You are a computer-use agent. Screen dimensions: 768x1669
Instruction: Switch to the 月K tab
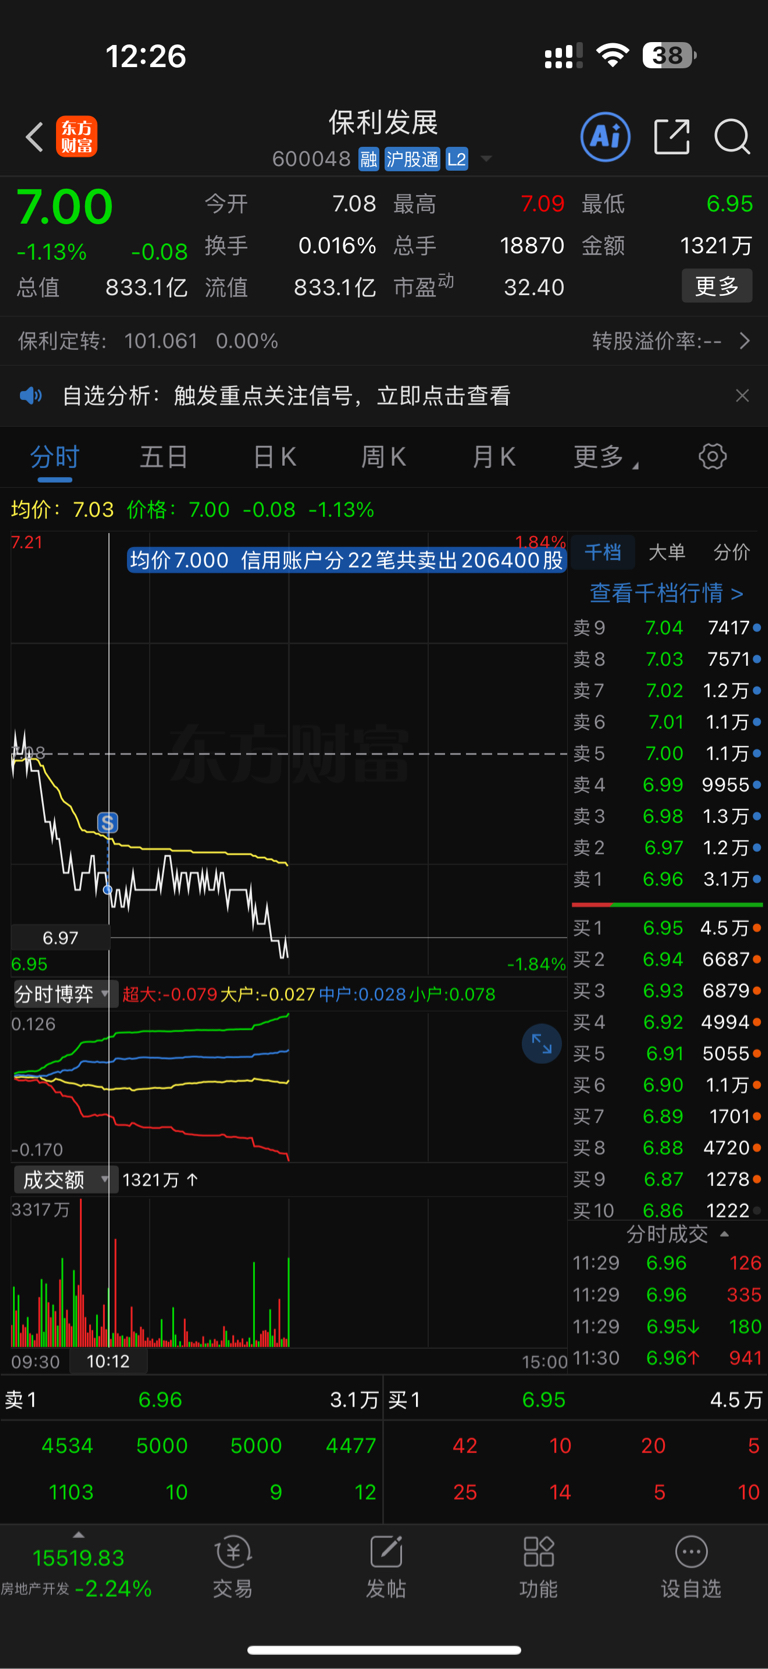(493, 457)
